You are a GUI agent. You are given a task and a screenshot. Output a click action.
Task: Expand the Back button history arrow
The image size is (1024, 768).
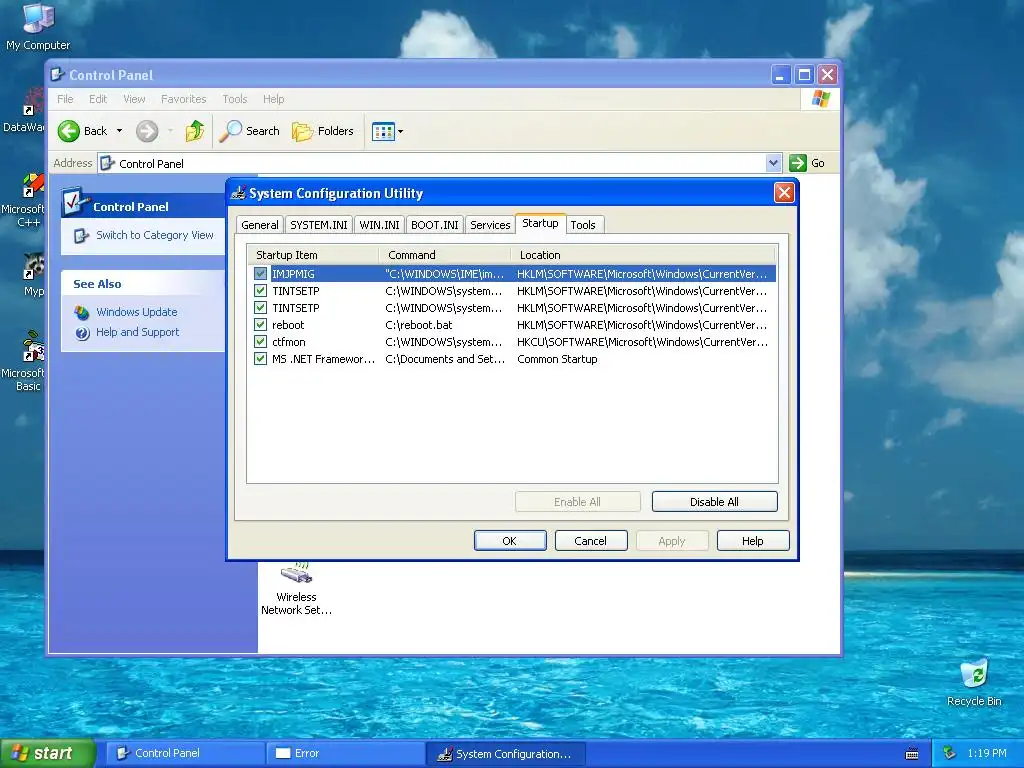[120, 131]
